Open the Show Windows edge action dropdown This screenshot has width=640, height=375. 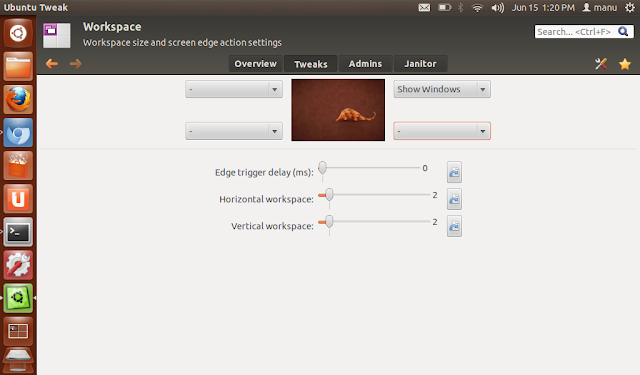[442, 89]
